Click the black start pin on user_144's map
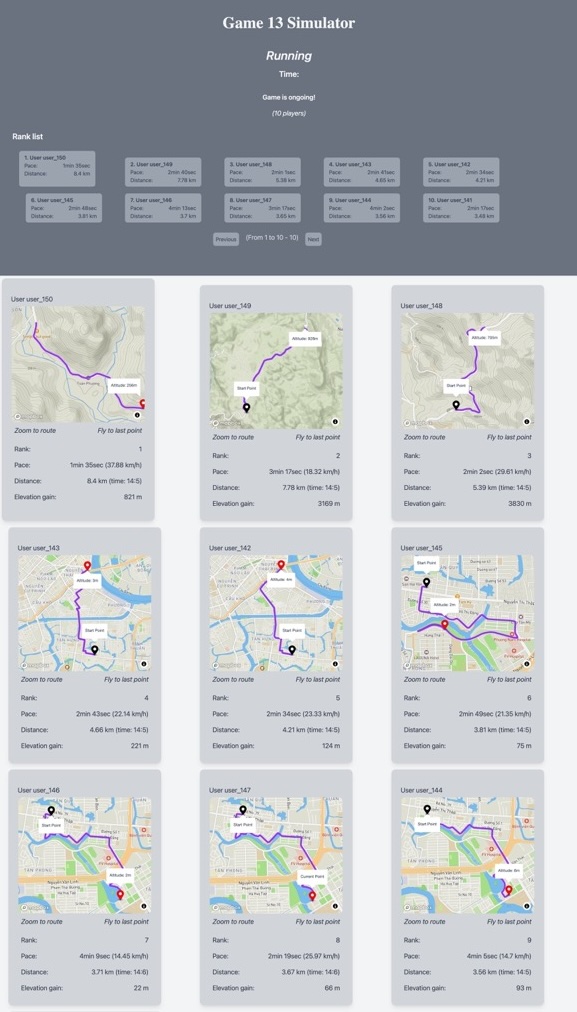This screenshot has width=577, height=1012. click(x=427, y=809)
